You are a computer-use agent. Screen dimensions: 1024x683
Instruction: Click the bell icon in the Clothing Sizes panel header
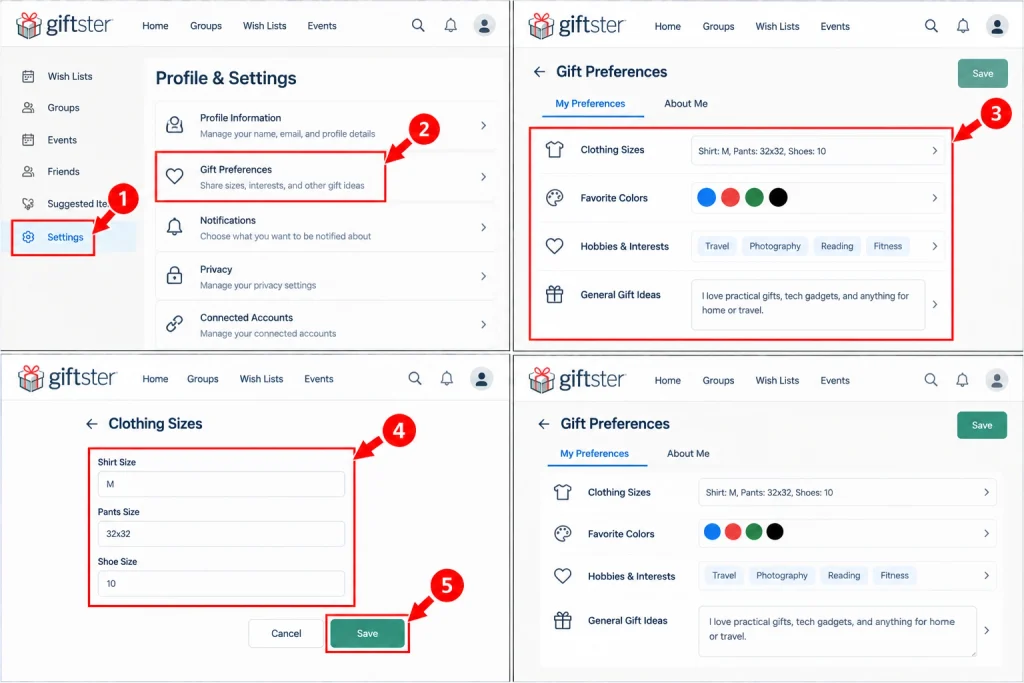[447, 378]
